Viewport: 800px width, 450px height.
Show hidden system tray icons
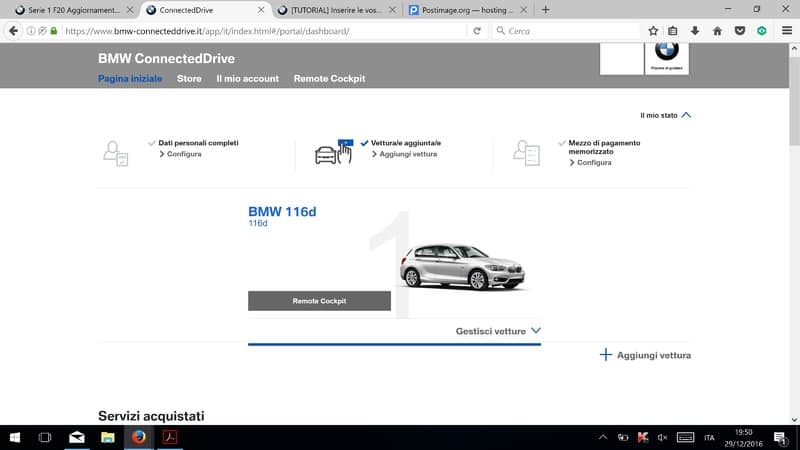coord(603,437)
